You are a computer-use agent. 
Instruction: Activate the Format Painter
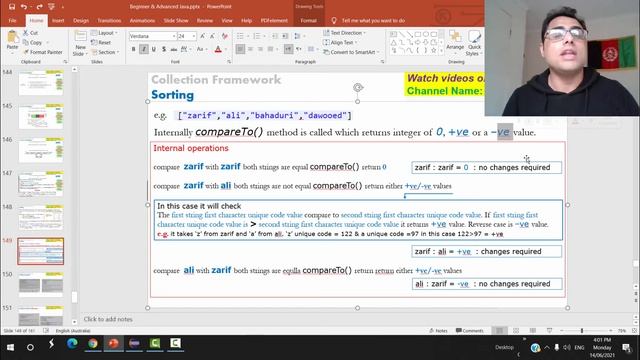pyautogui.click(x=43, y=52)
